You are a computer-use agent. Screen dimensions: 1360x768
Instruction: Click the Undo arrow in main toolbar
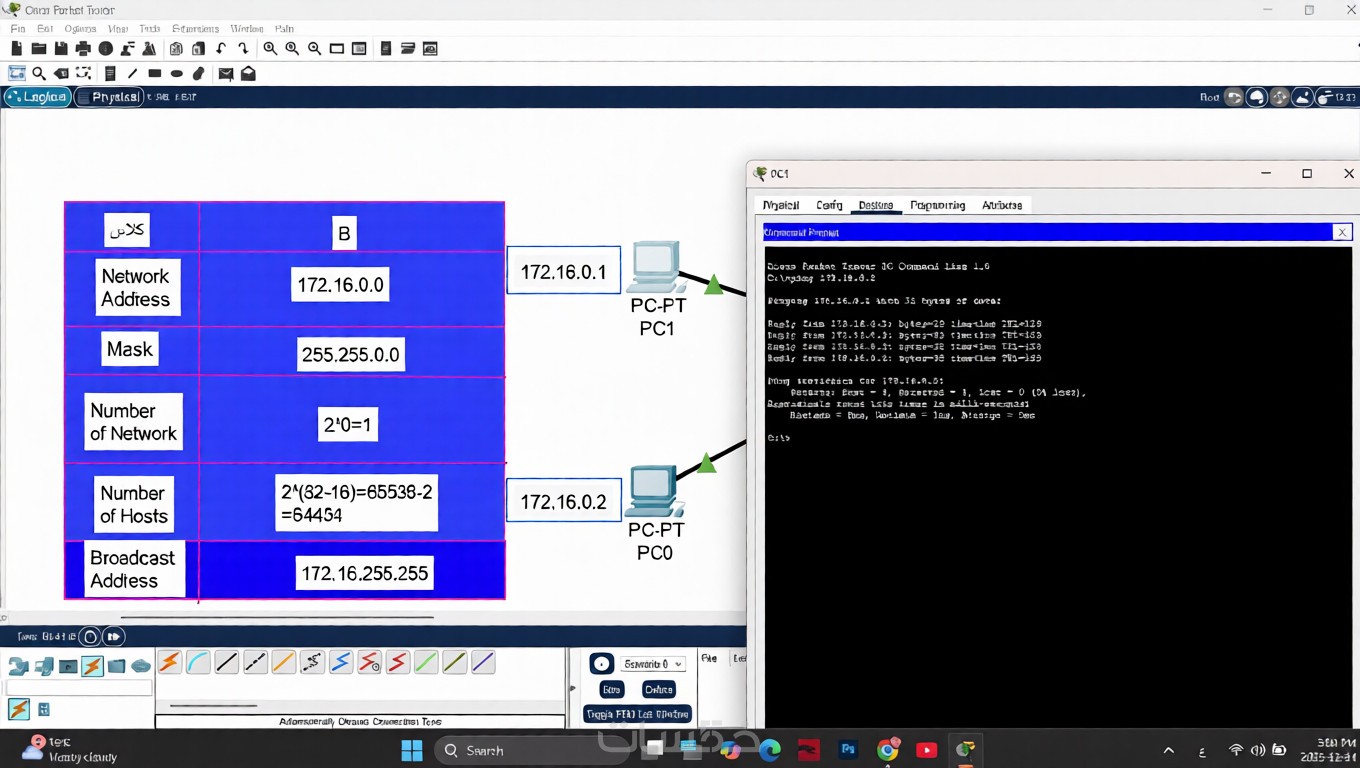[221, 48]
